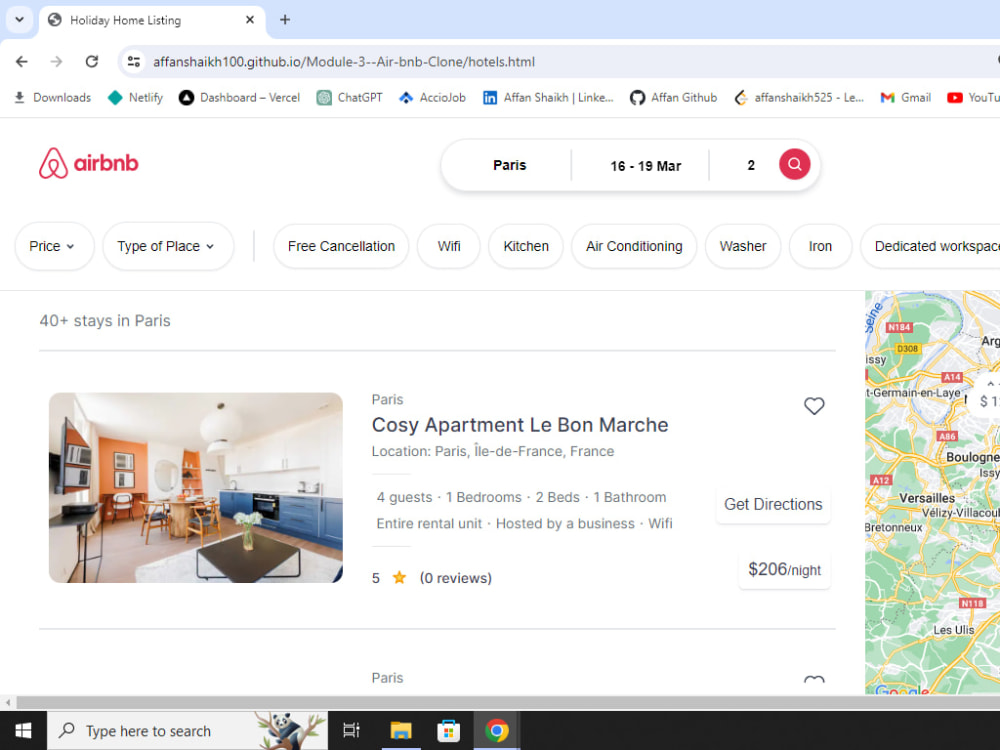Image resolution: width=1000 pixels, height=750 pixels.
Task: Toggle the Washer filter
Action: 742,246
